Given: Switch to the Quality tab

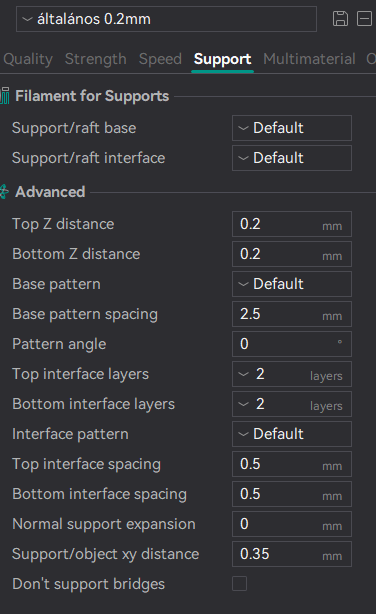Looking at the screenshot, I should point(28,59).
